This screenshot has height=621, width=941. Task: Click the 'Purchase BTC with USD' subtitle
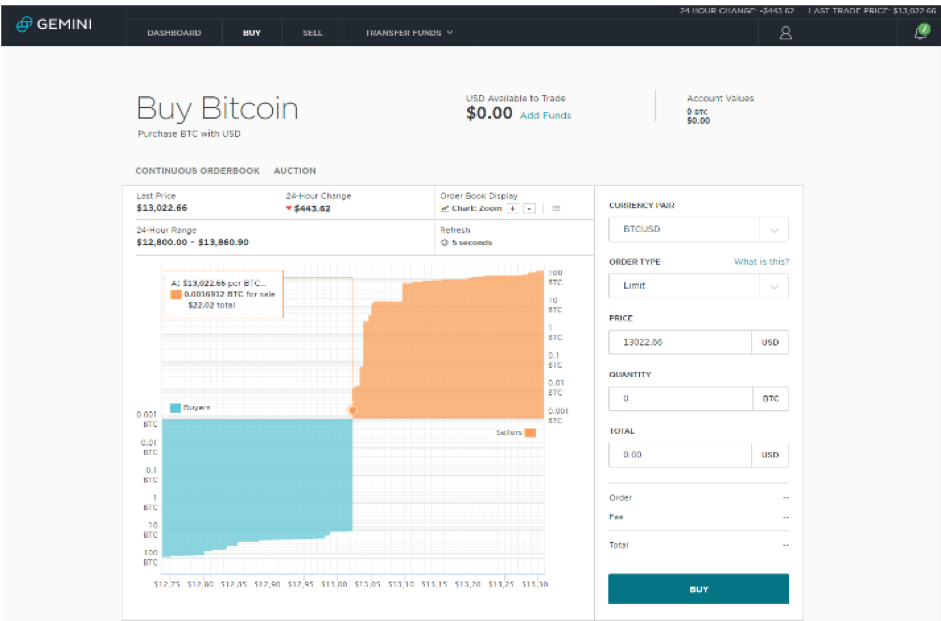point(189,134)
